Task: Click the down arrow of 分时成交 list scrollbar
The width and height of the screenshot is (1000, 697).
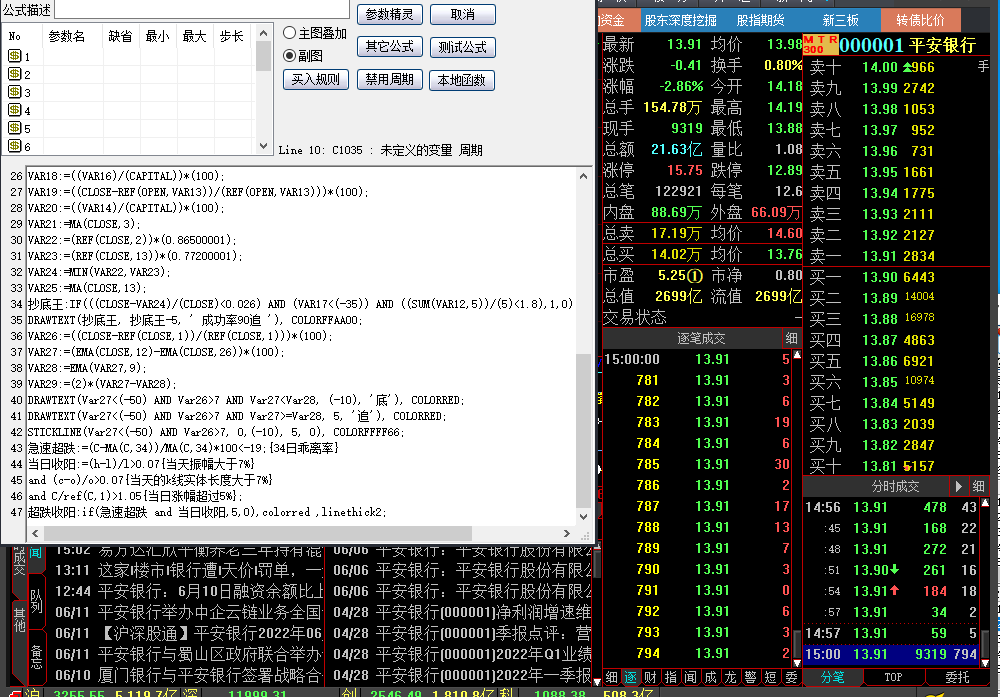Action: (x=985, y=663)
